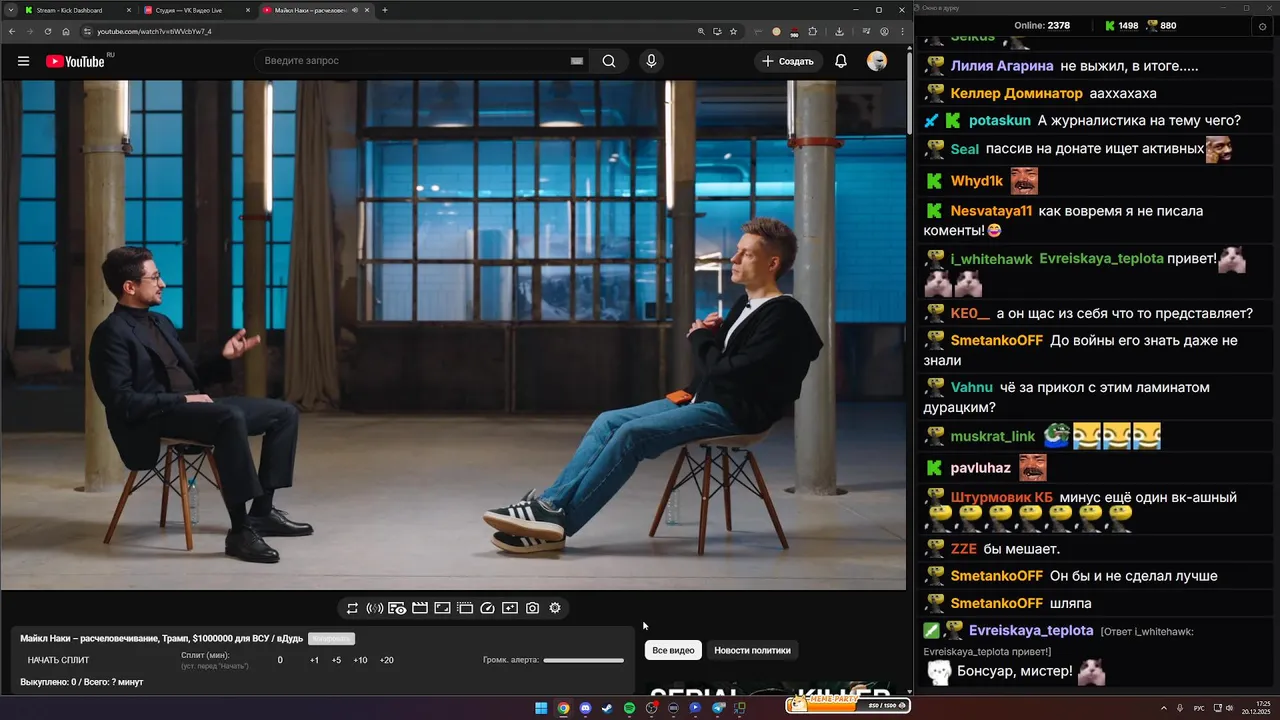Open Chrome from the taskbar
1280x720 pixels.
(563, 708)
